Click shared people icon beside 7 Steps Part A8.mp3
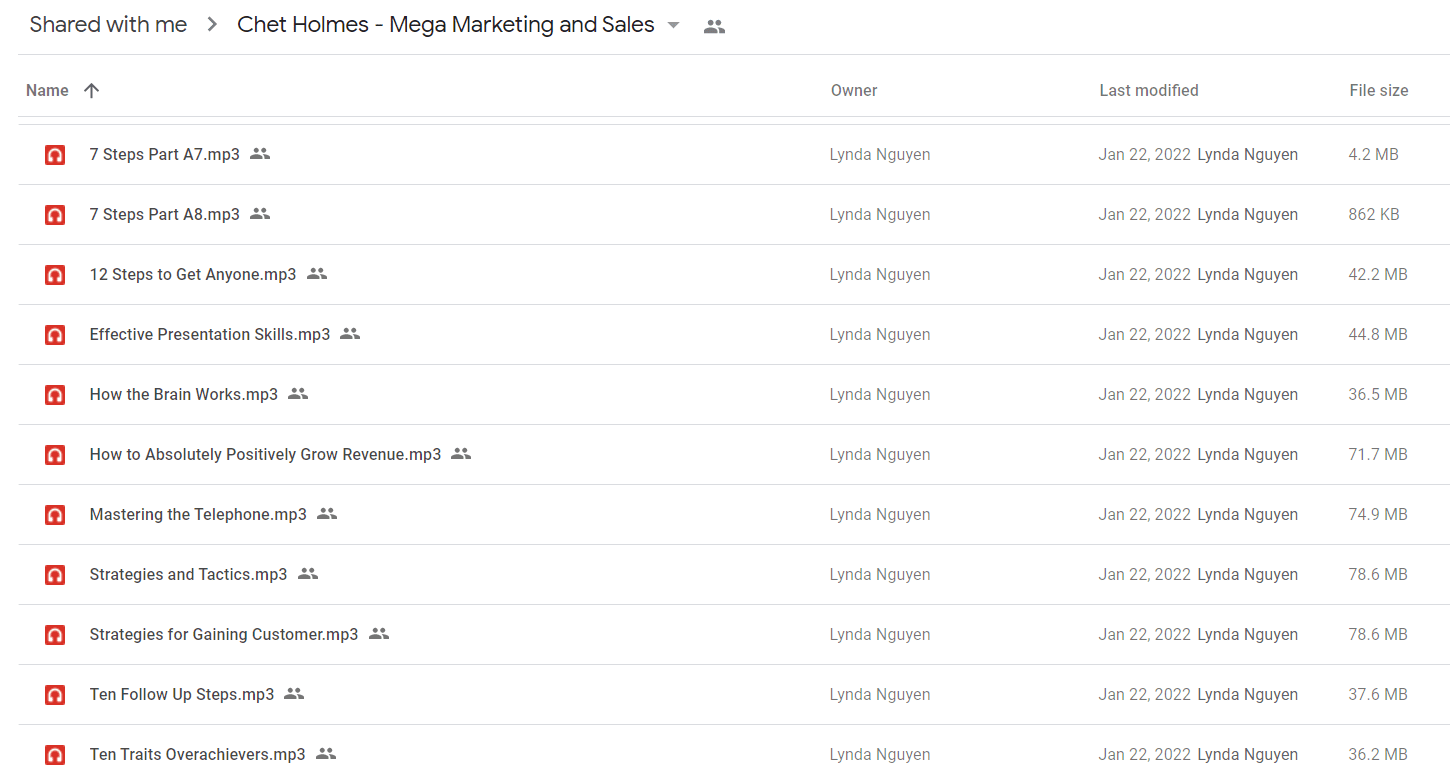1450x784 pixels. pos(260,214)
